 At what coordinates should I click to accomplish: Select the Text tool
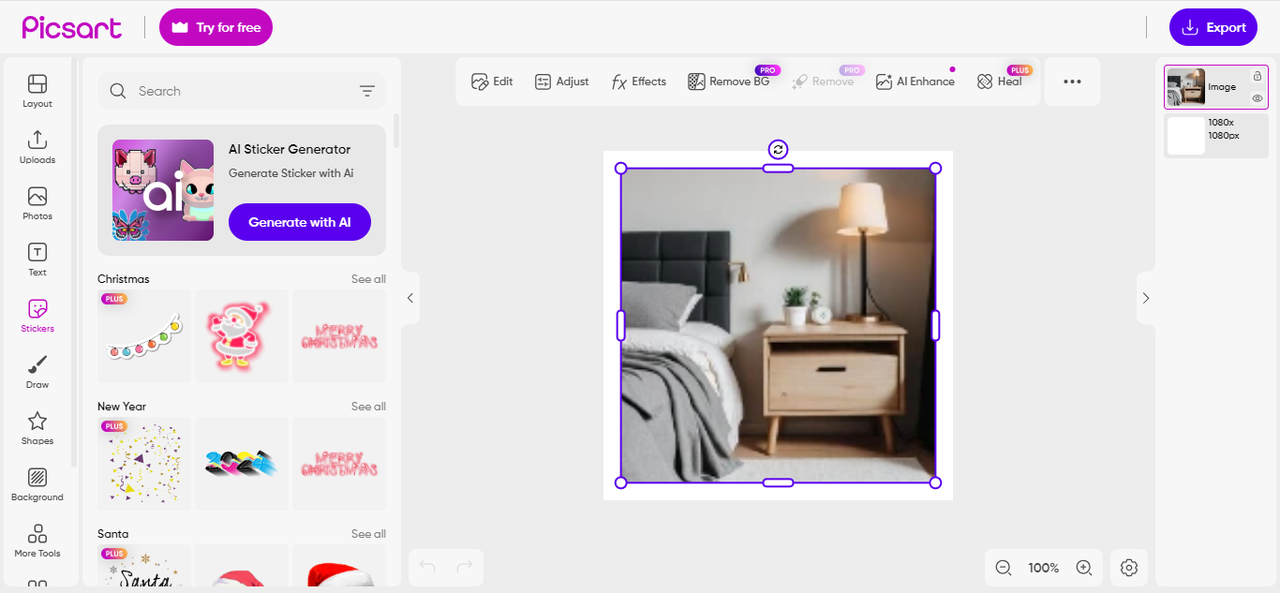pyautogui.click(x=37, y=259)
